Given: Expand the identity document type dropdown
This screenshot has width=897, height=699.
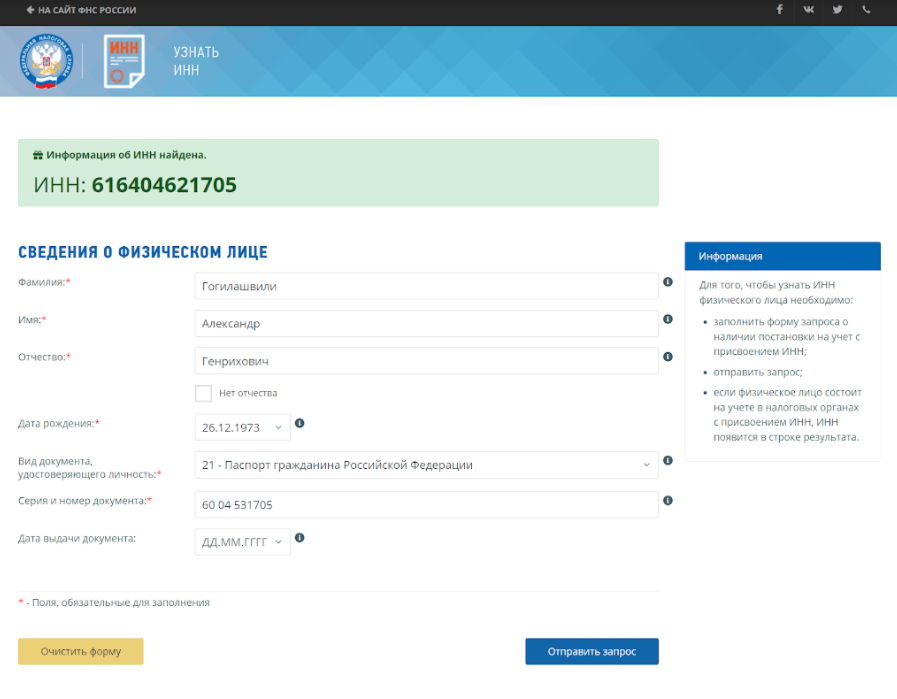Looking at the screenshot, I should 426,465.
